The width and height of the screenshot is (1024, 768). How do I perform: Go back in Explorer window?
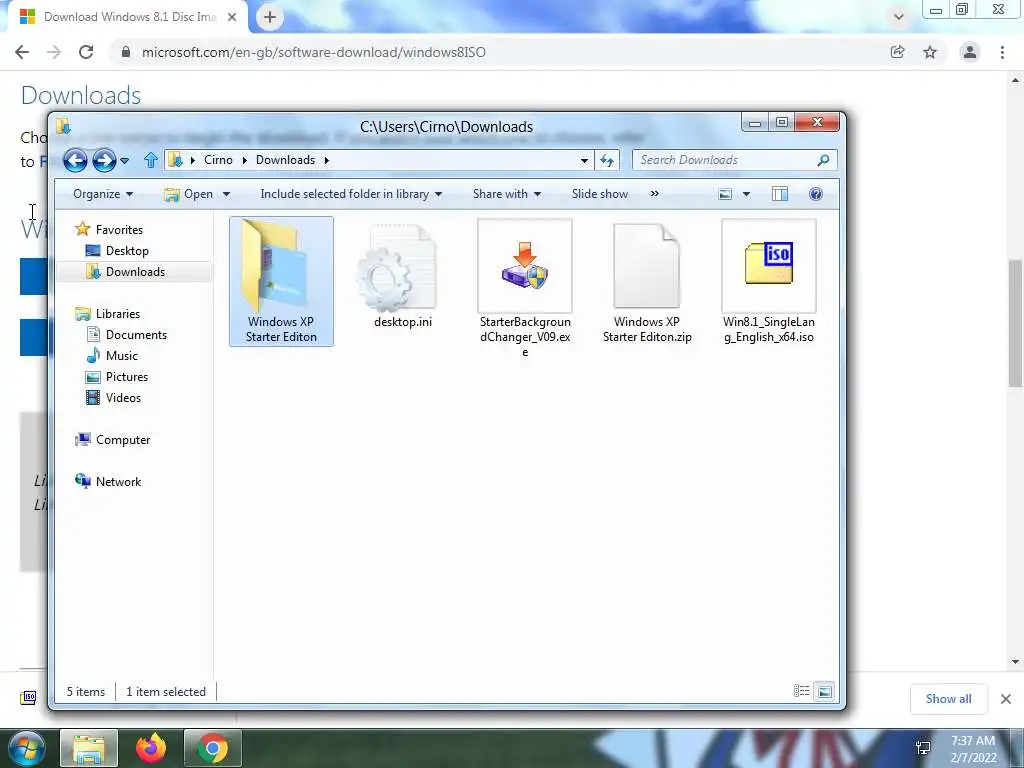point(75,160)
